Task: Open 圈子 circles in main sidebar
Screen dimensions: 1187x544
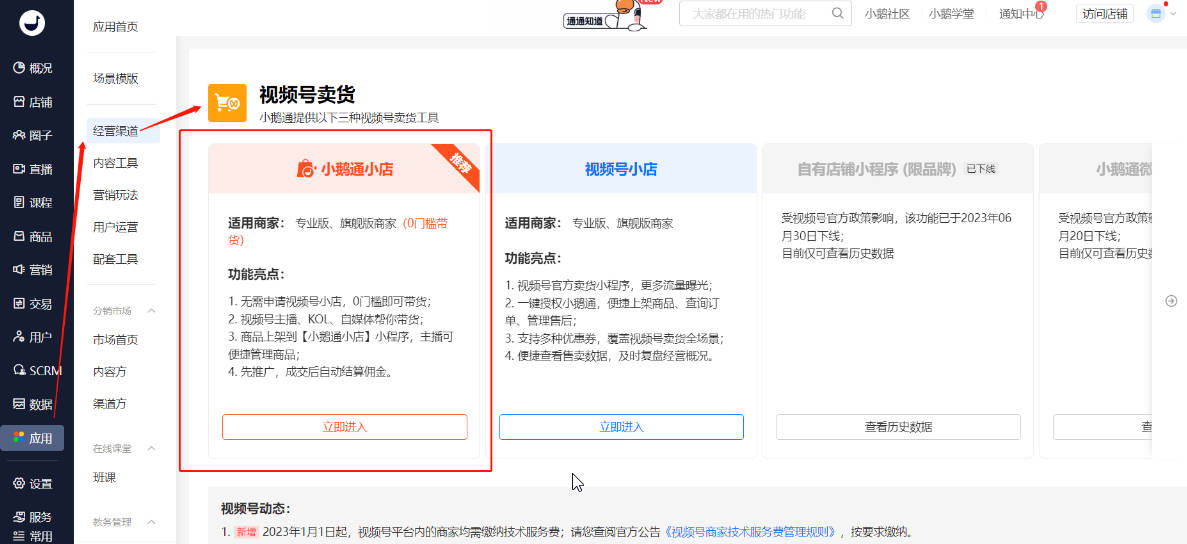Action: [x=33, y=135]
